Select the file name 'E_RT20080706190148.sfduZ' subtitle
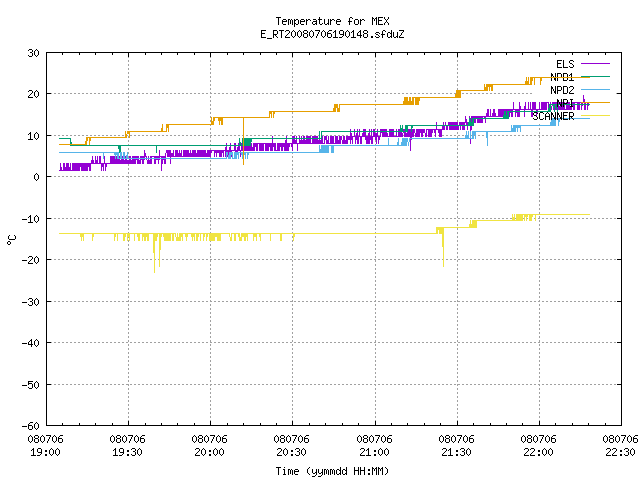This screenshot has width=640, height=480. pos(332,34)
